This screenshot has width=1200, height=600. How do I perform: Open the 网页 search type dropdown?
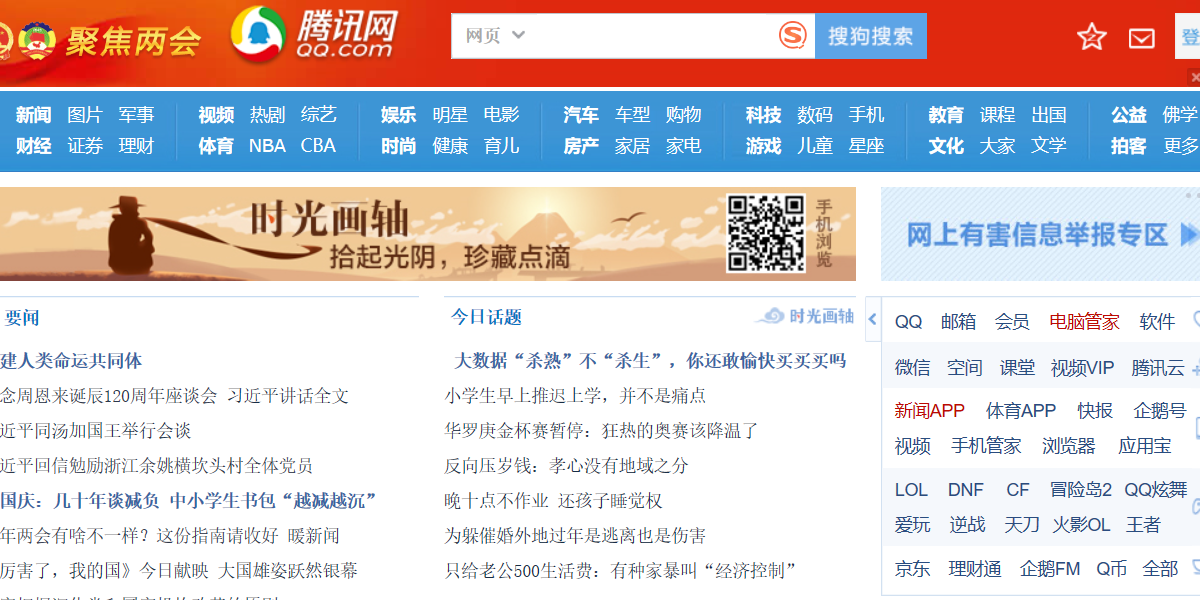click(x=495, y=36)
